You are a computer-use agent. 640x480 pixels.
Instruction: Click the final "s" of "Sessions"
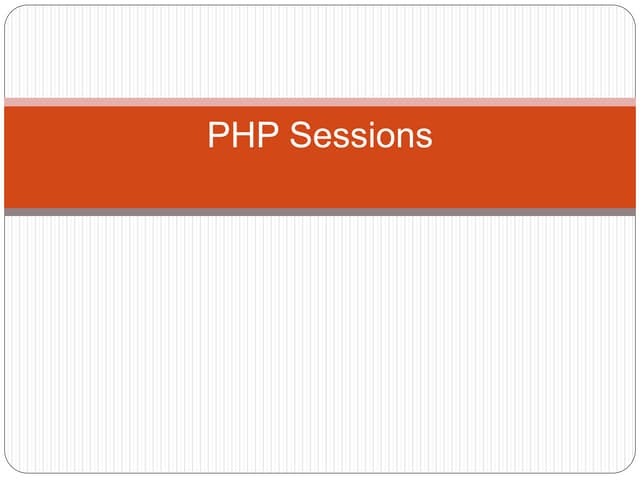pyautogui.click(x=425, y=138)
